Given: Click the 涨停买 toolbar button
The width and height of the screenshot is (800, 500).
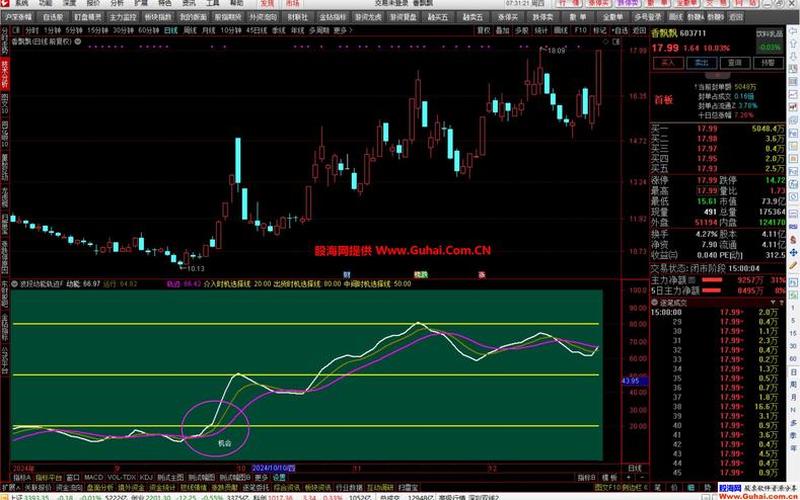Looking at the screenshot, I should (508, 17).
